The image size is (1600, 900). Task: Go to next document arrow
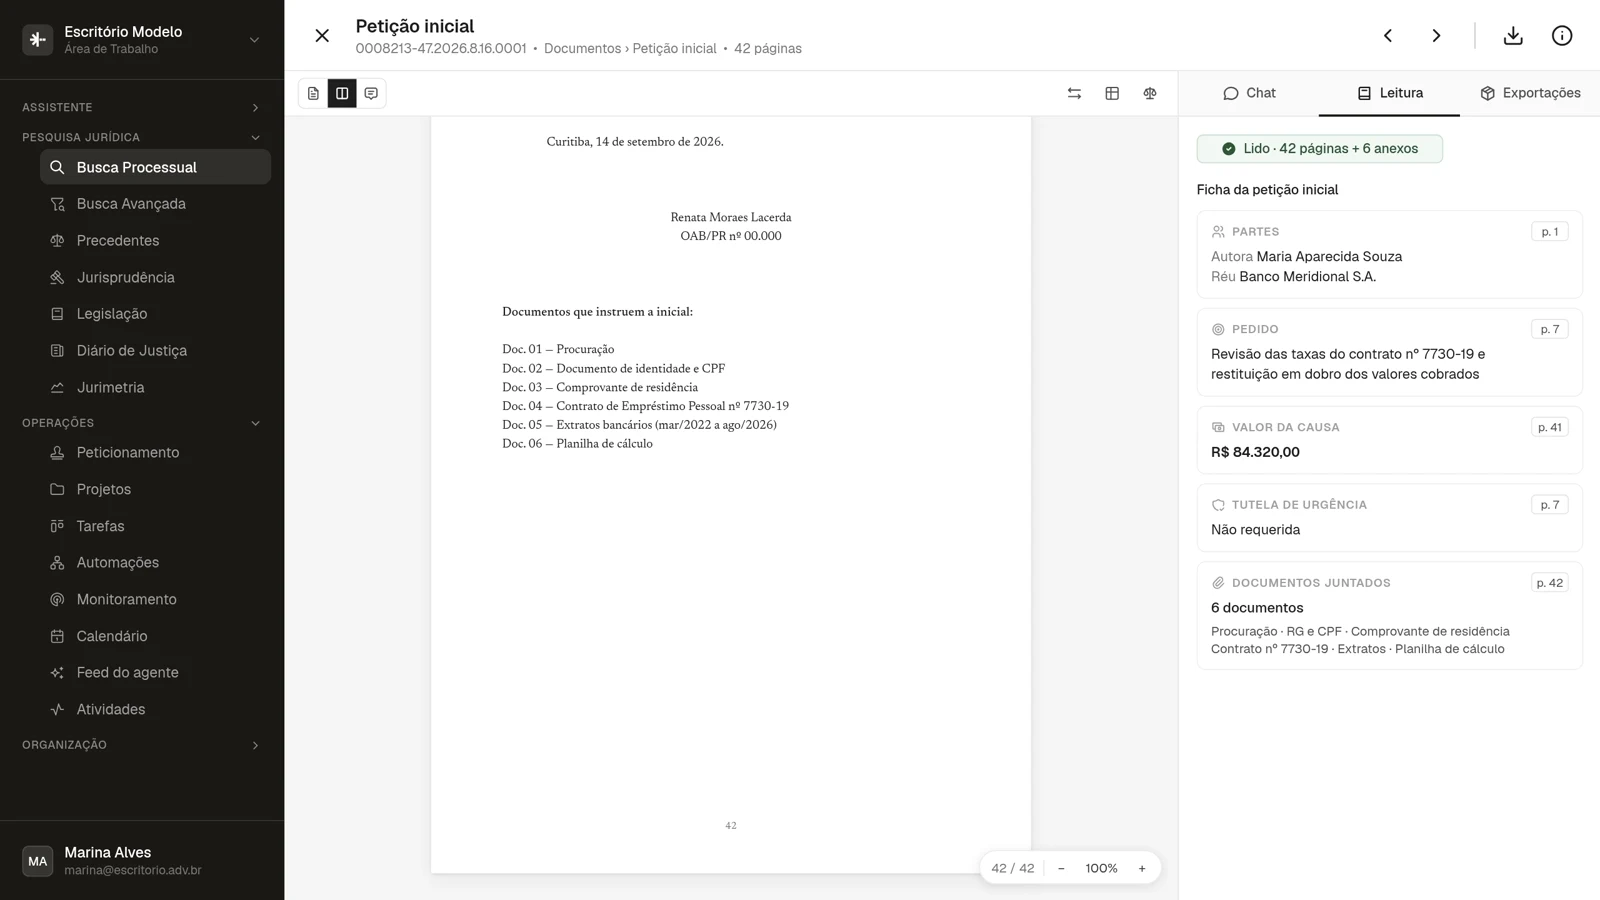click(1436, 36)
